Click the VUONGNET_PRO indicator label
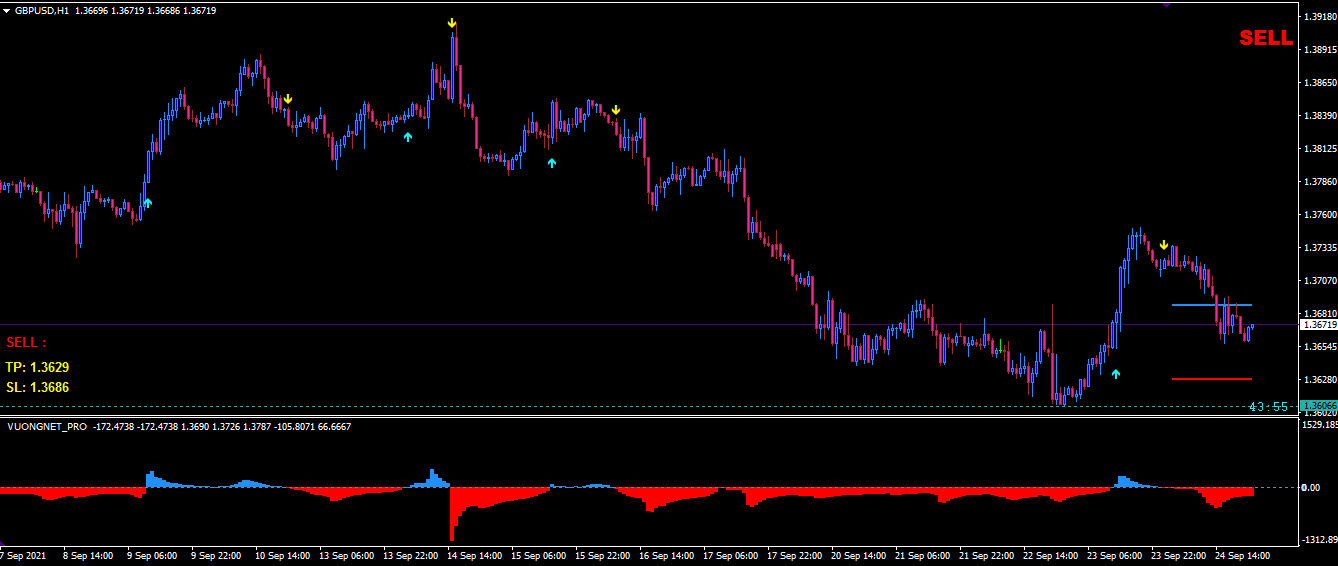 point(48,426)
